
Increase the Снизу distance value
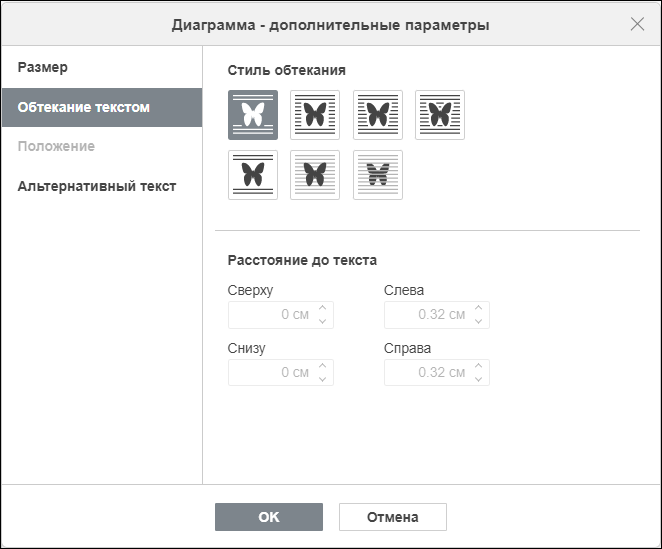pyautogui.click(x=323, y=366)
